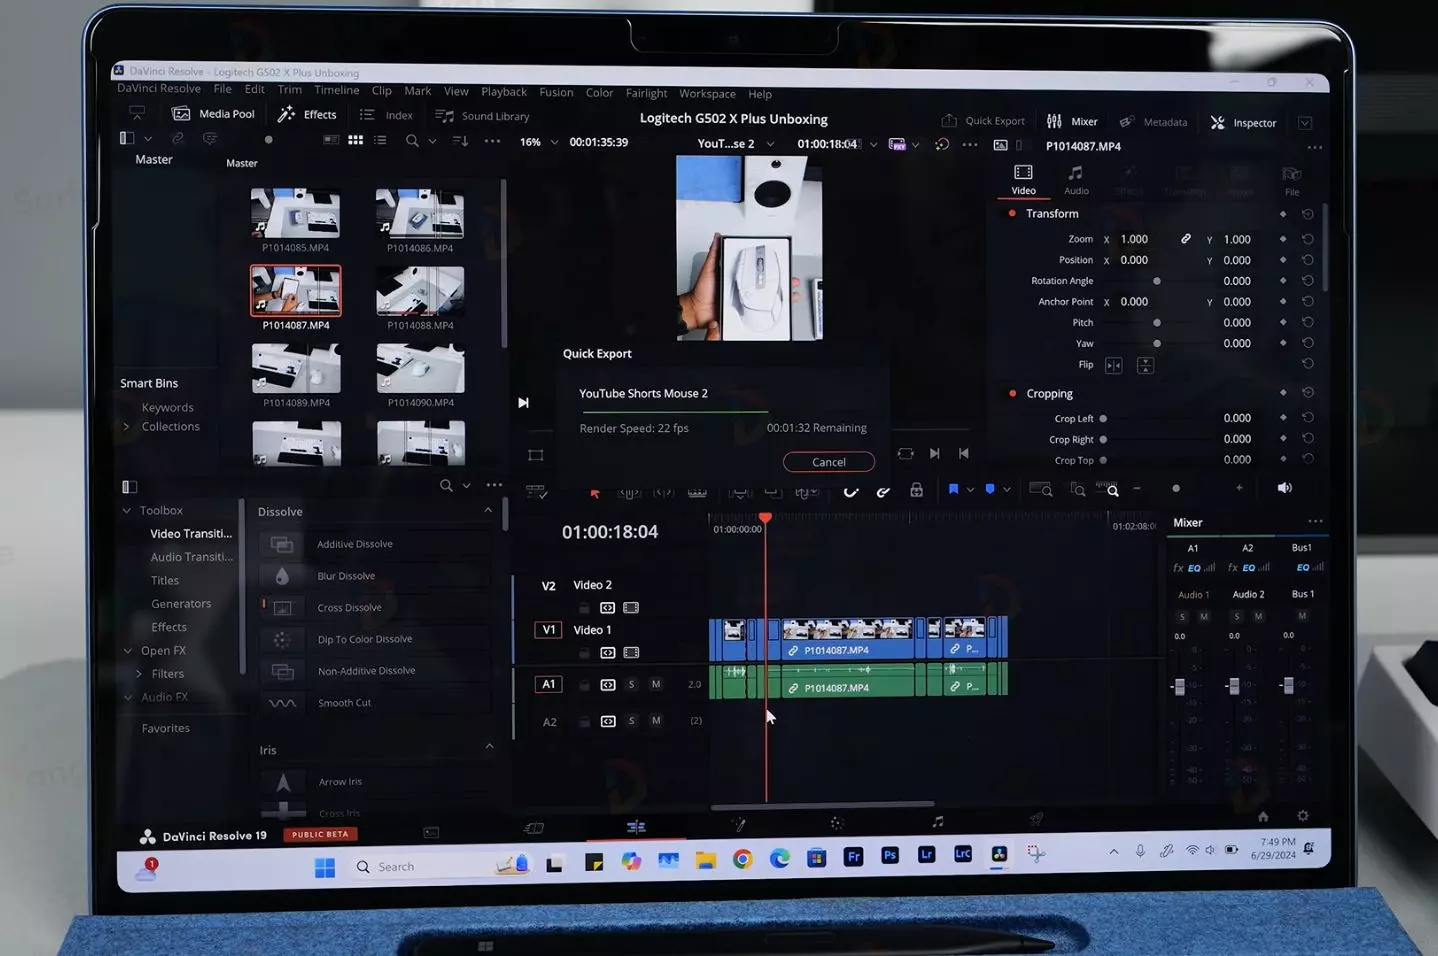
Task: Expand the Collections smart bin
Action: [126, 427]
